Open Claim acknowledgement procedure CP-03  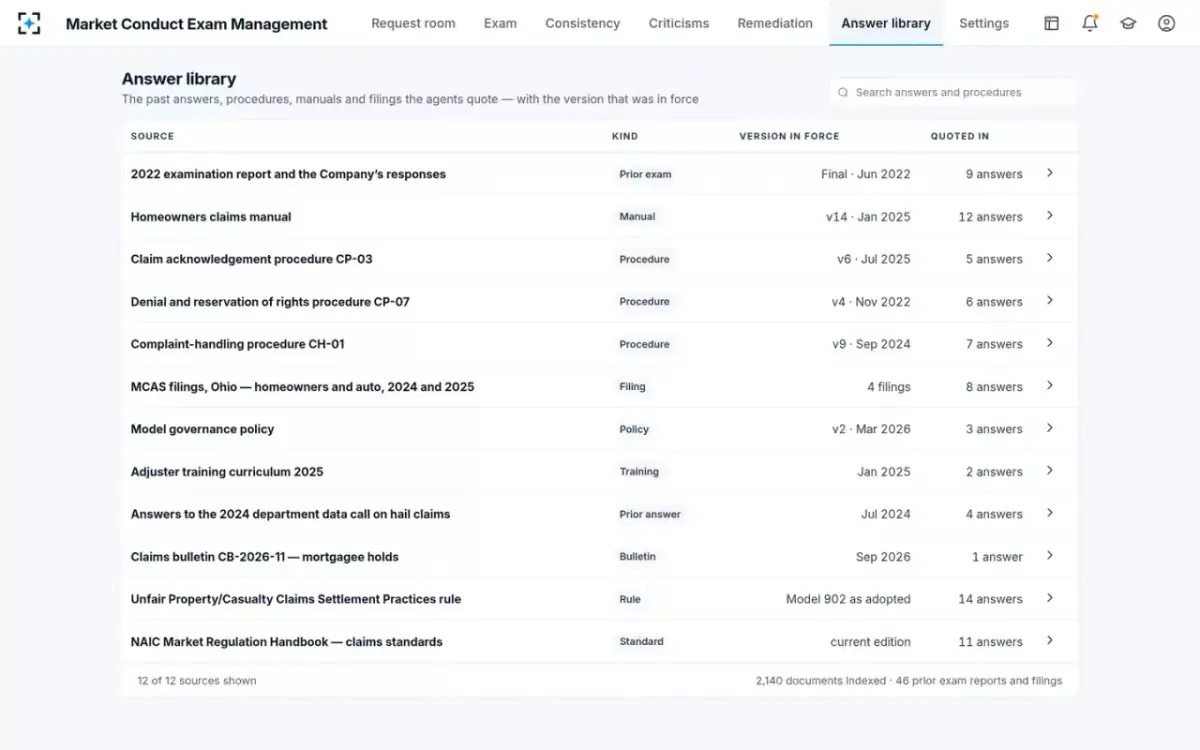tap(251, 259)
